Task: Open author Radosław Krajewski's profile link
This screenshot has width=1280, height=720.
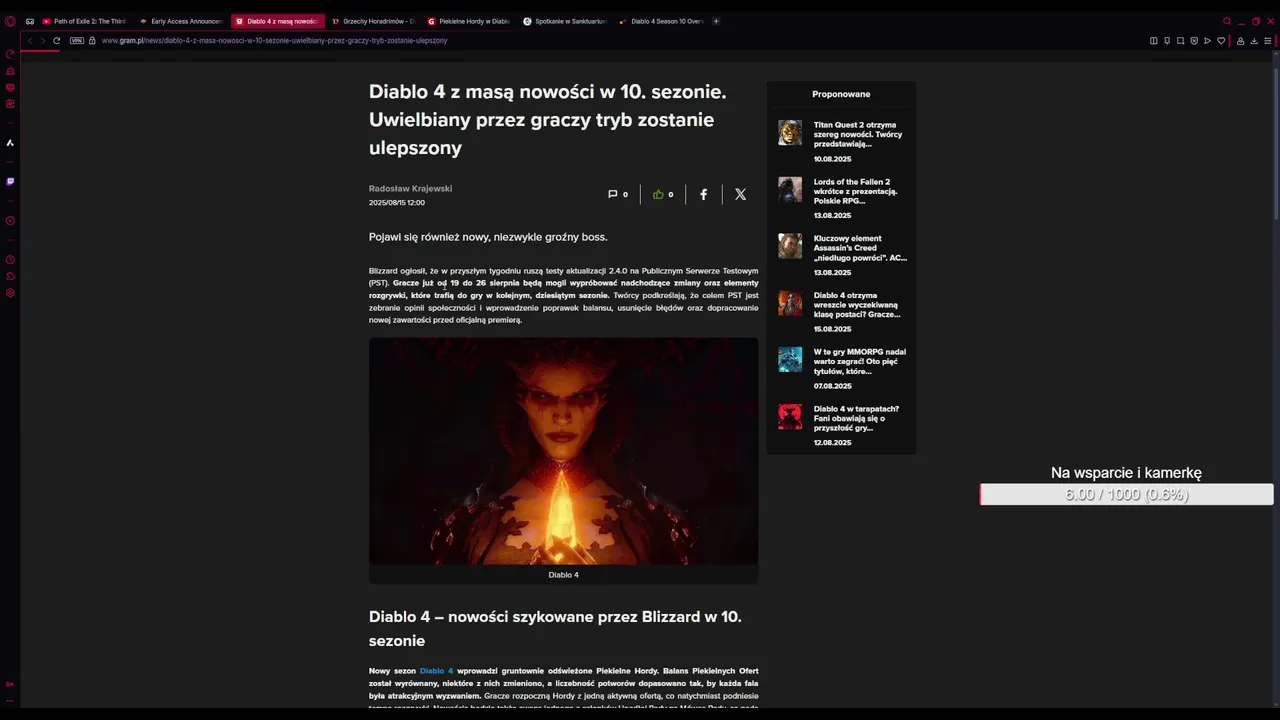Action: [x=410, y=189]
